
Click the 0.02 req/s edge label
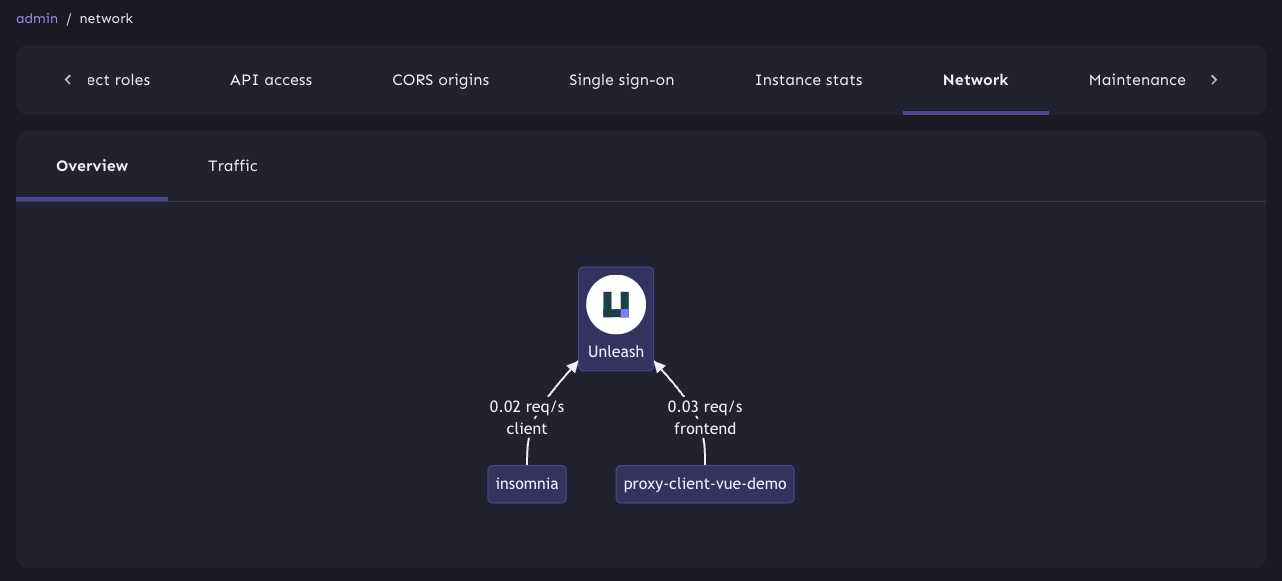point(527,407)
